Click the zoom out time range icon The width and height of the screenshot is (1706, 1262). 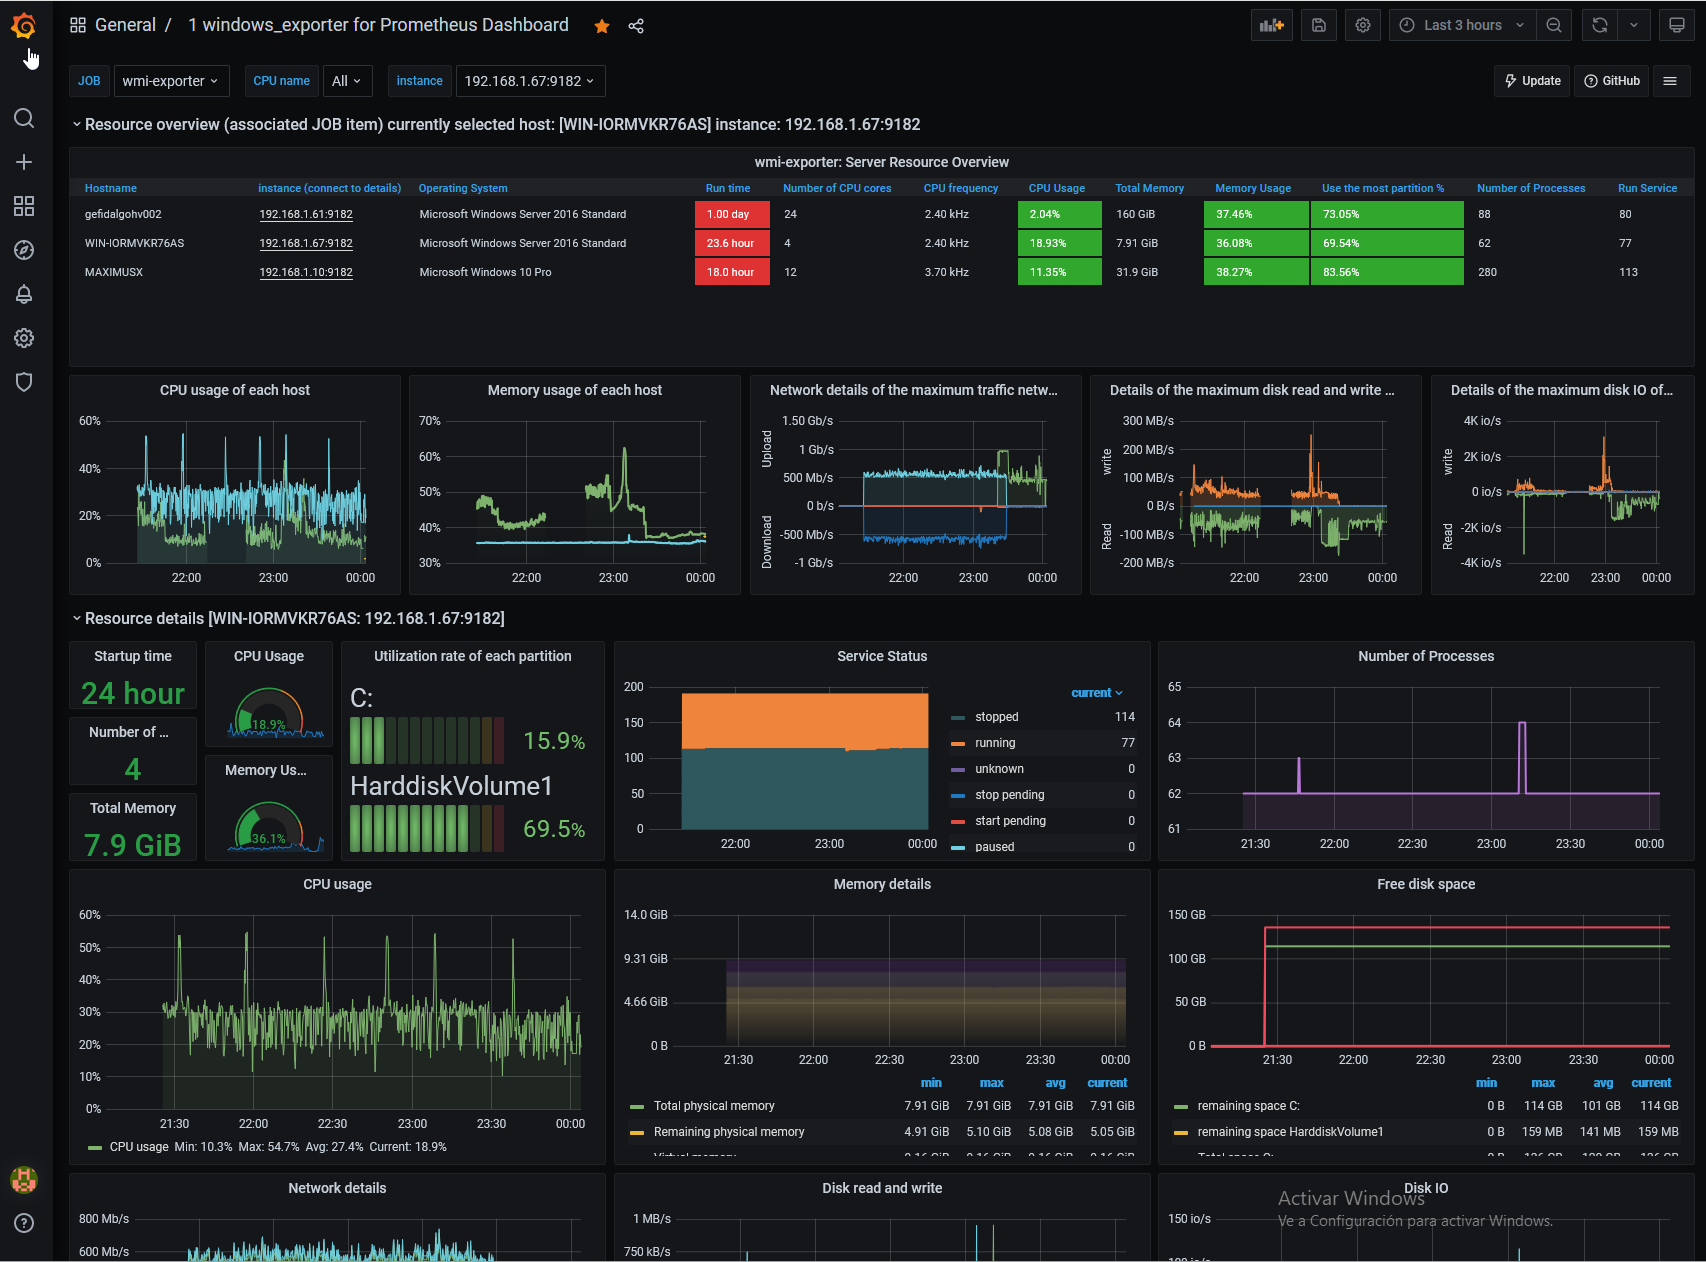coord(1554,25)
